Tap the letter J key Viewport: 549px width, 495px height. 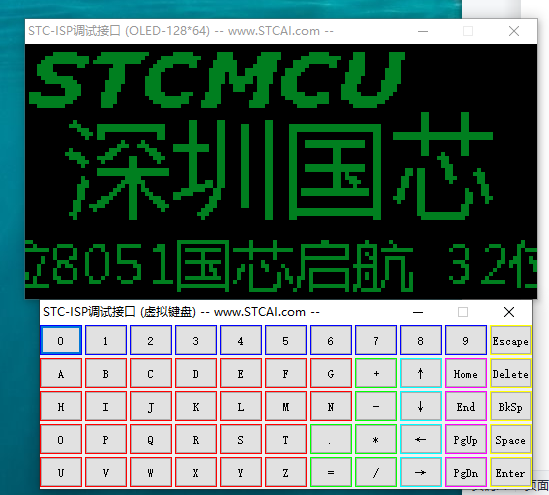(151, 406)
